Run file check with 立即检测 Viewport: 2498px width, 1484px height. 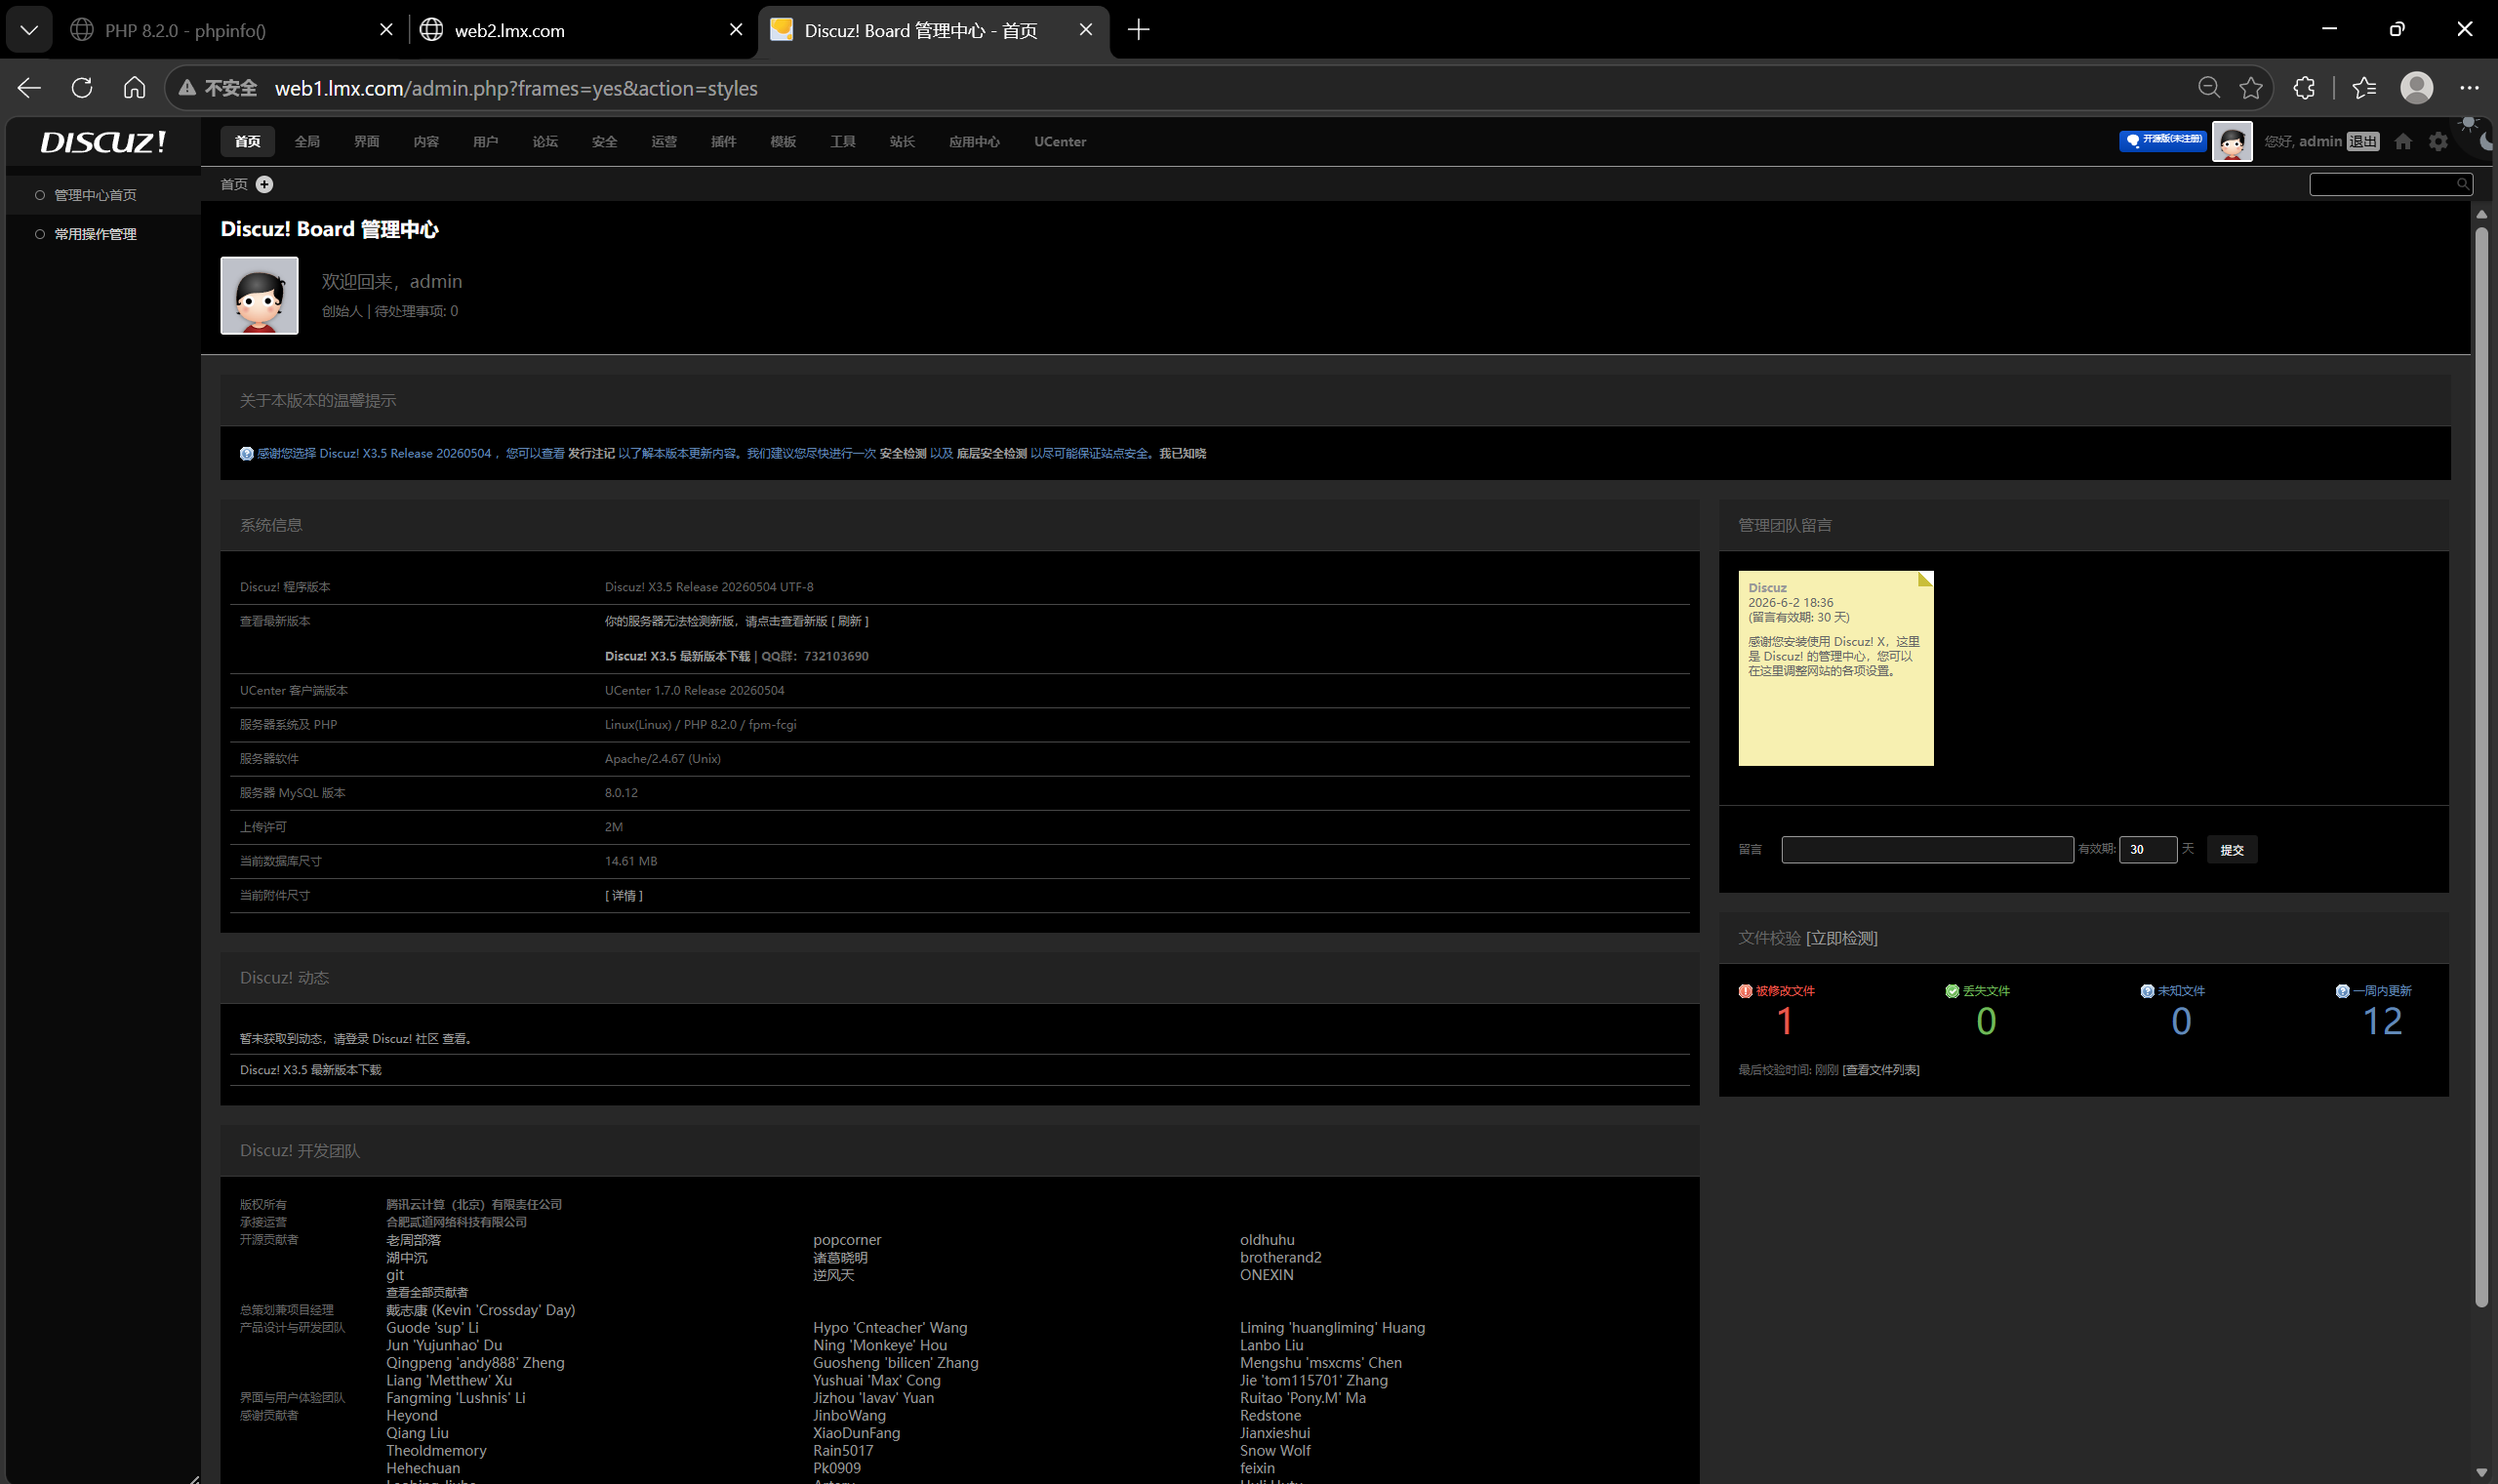(1841, 938)
